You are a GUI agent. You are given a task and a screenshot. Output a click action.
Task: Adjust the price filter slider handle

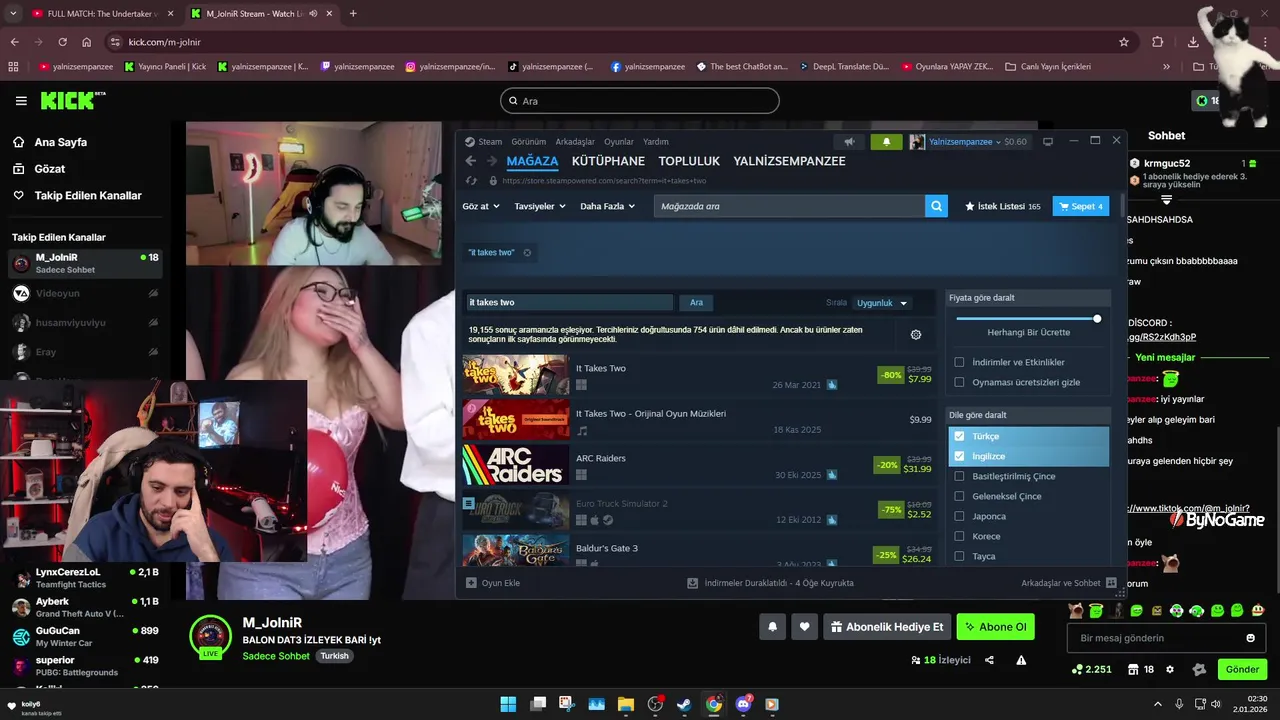tap(1097, 319)
